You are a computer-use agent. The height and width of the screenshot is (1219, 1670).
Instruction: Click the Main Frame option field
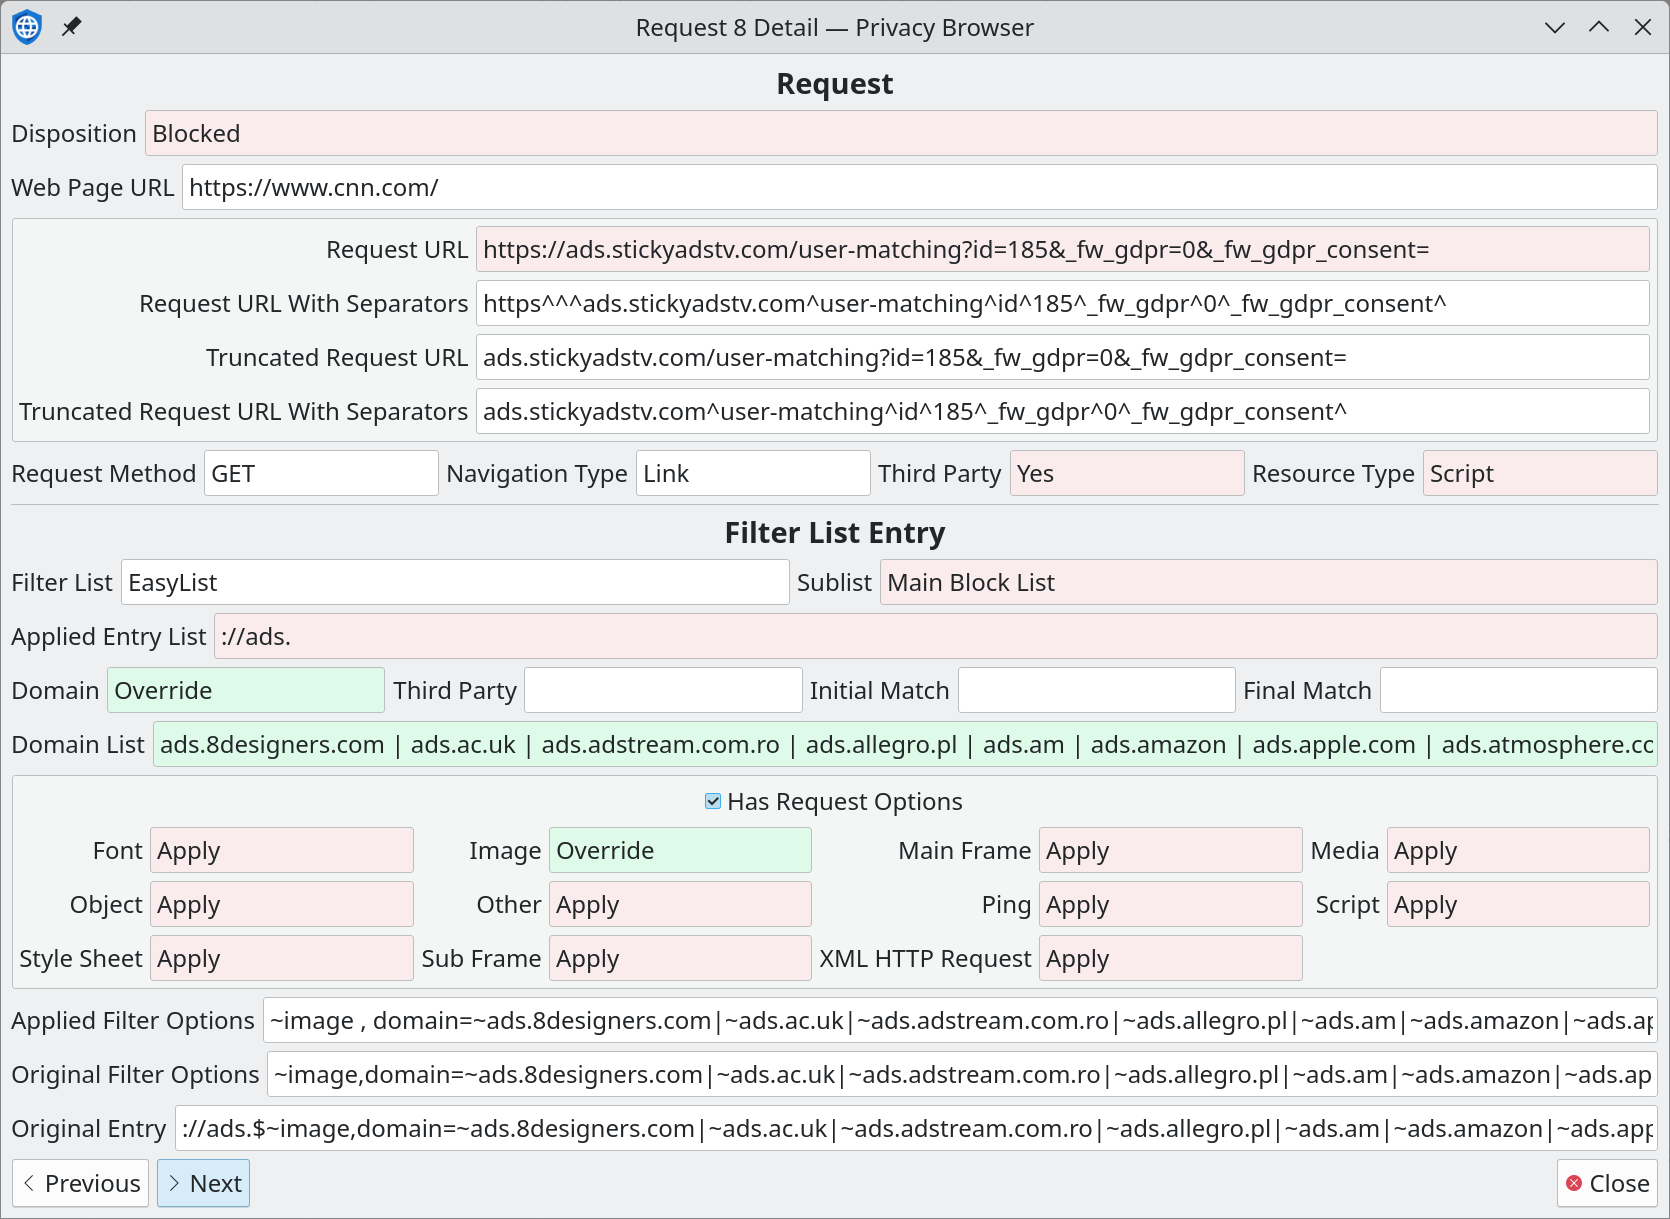pos(1171,850)
